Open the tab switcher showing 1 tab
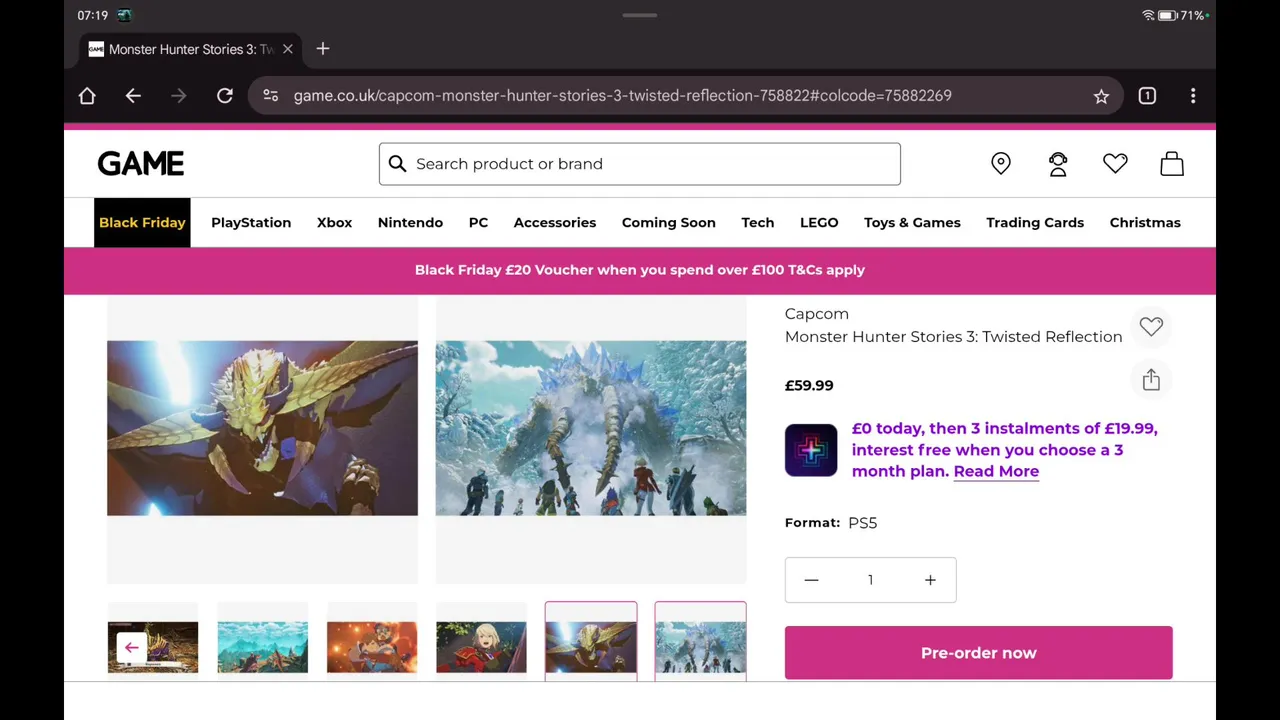This screenshot has height=720, width=1280. 1147,96
